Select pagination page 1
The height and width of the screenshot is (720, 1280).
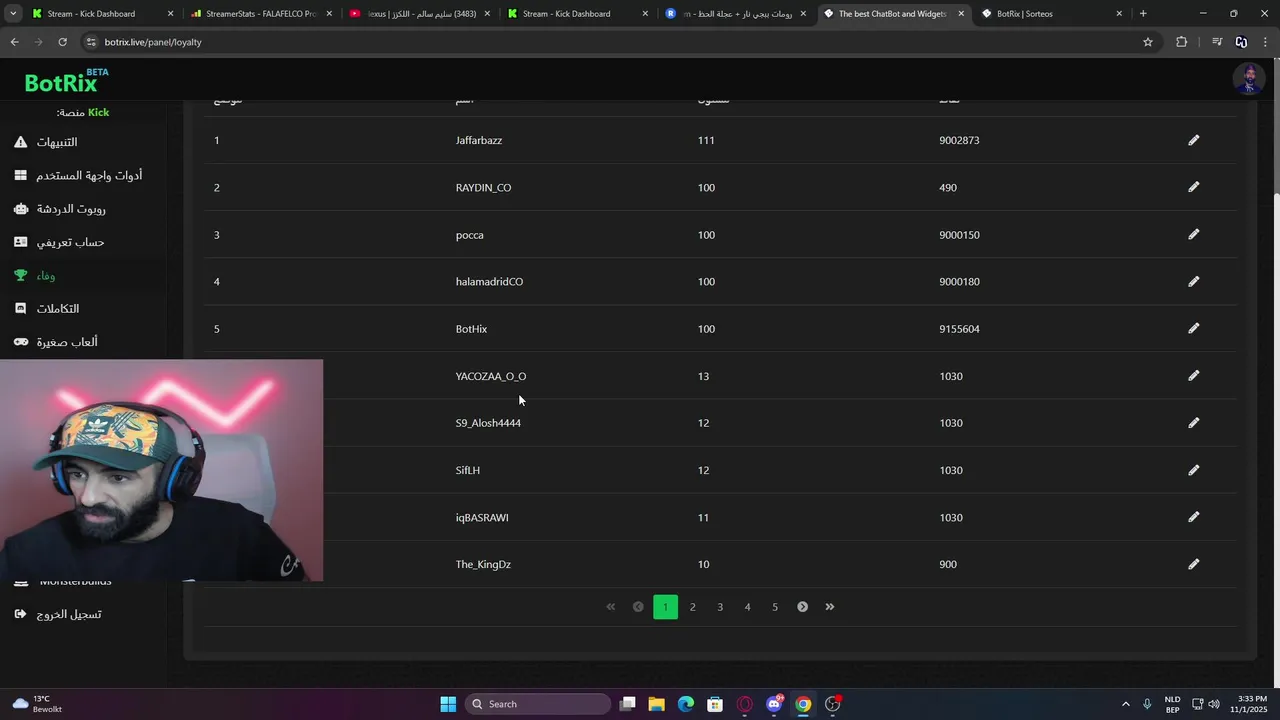point(665,607)
